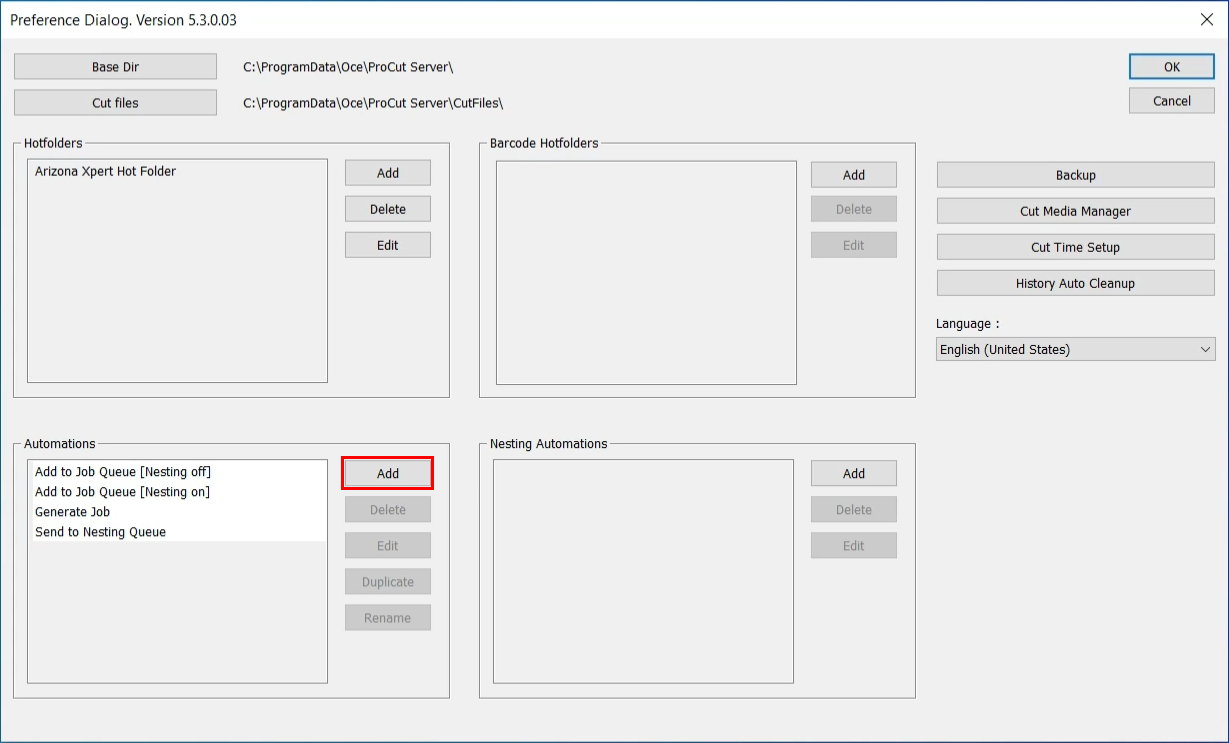Open the Backup option
Viewport: 1229px width, 743px height.
tap(1075, 175)
